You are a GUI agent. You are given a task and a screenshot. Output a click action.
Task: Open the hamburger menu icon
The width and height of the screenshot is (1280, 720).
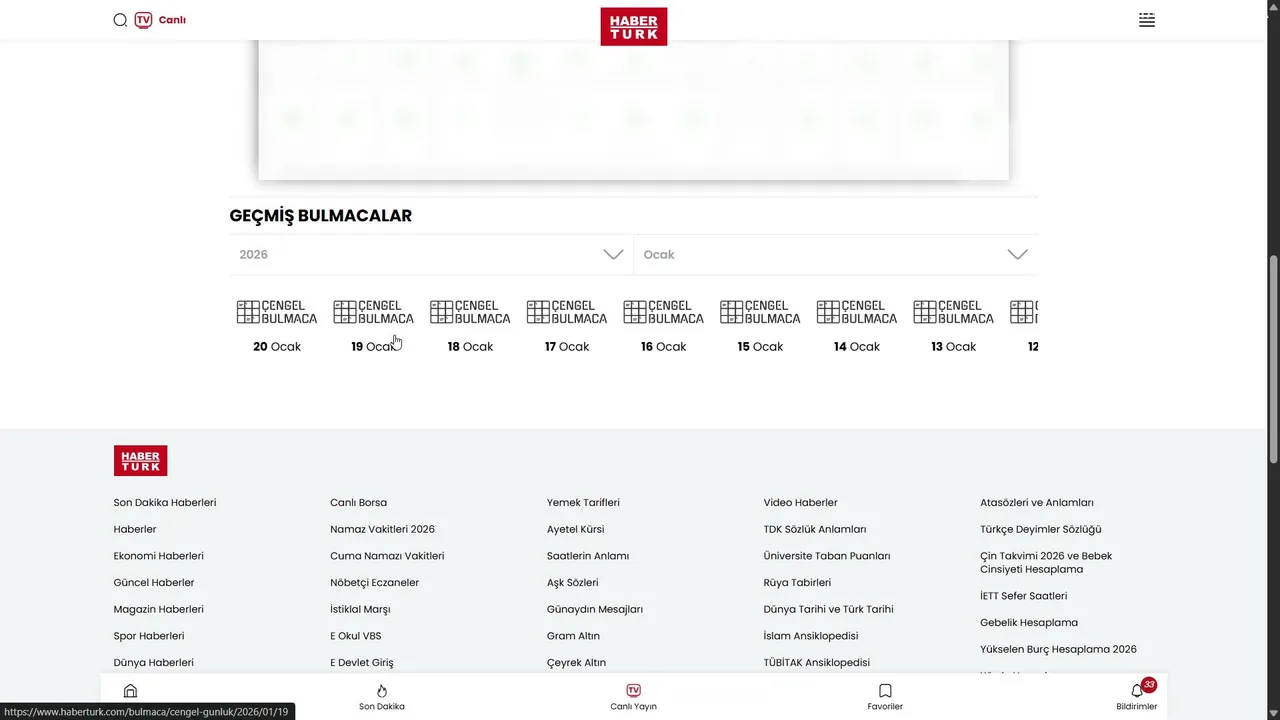(x=1147, y=20)
